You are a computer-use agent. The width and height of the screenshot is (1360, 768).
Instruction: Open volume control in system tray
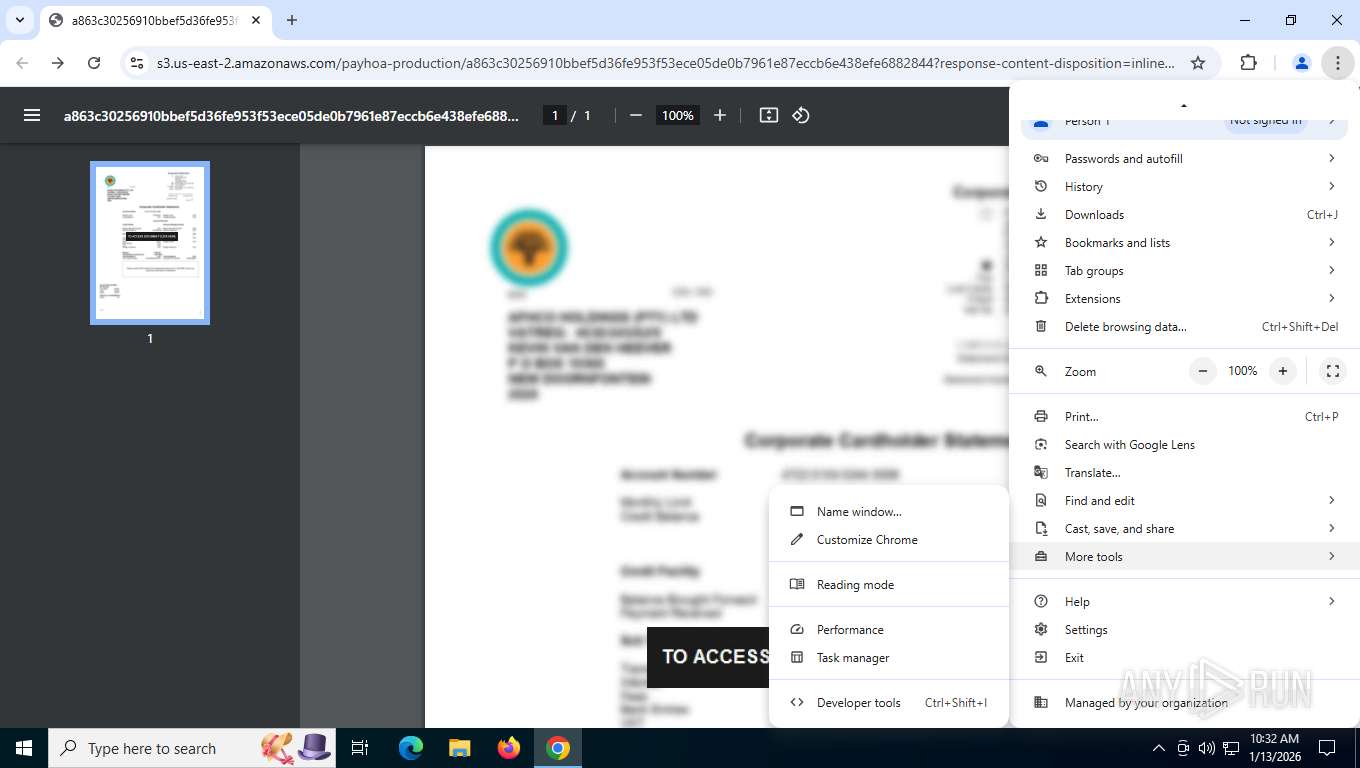click(x=1207, y=748)
